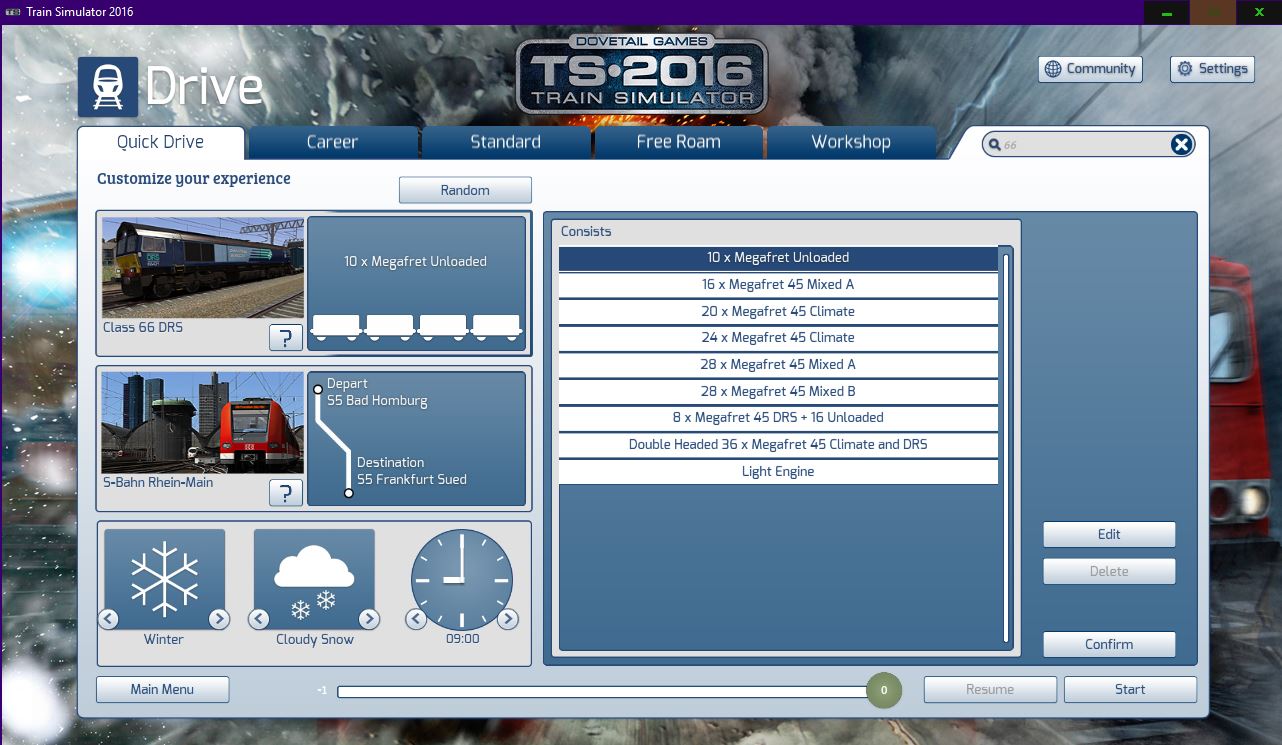Move start time later than 09:00
This screenshot has height=745, width=1282.
508,619
